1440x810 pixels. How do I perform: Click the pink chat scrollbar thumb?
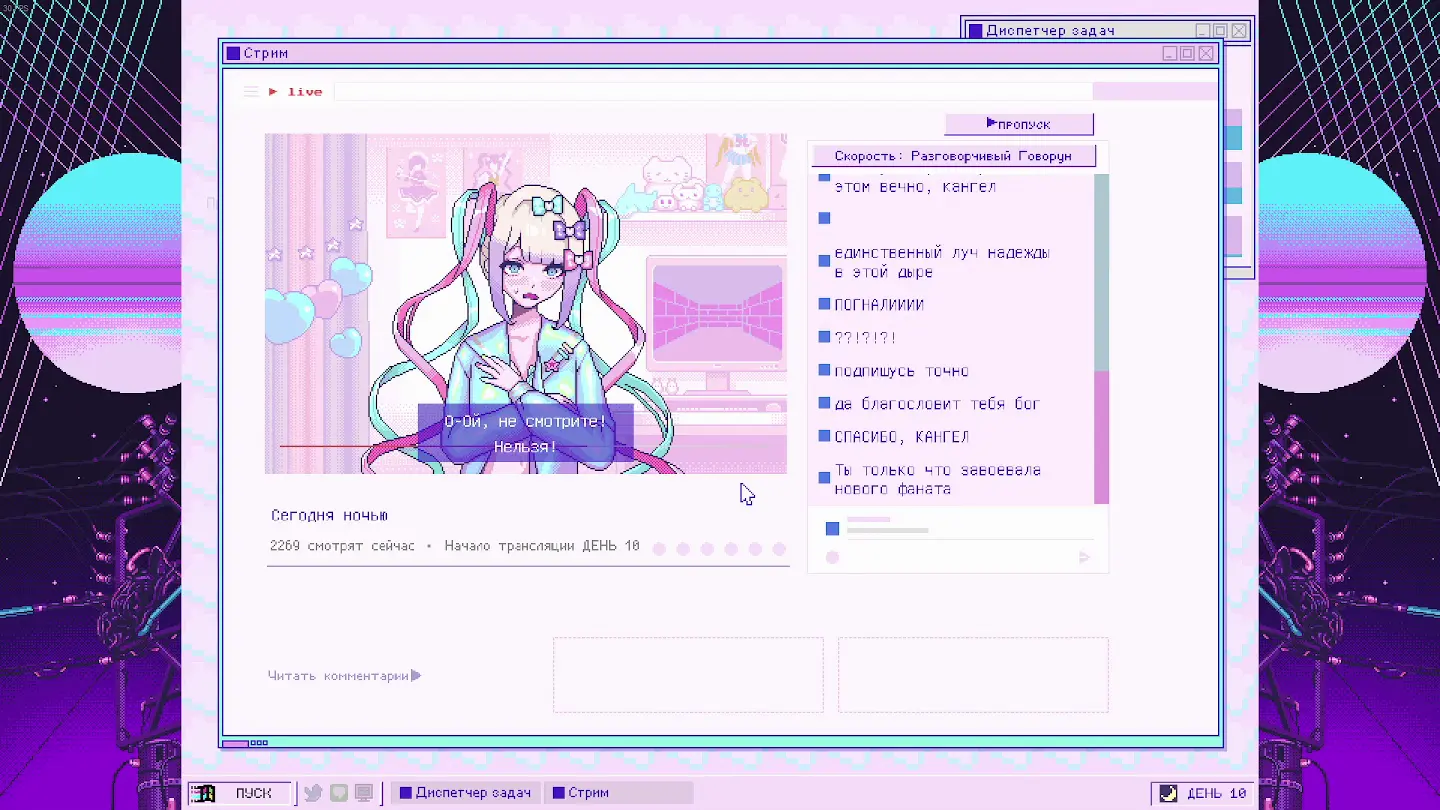tap(1101, 437)
